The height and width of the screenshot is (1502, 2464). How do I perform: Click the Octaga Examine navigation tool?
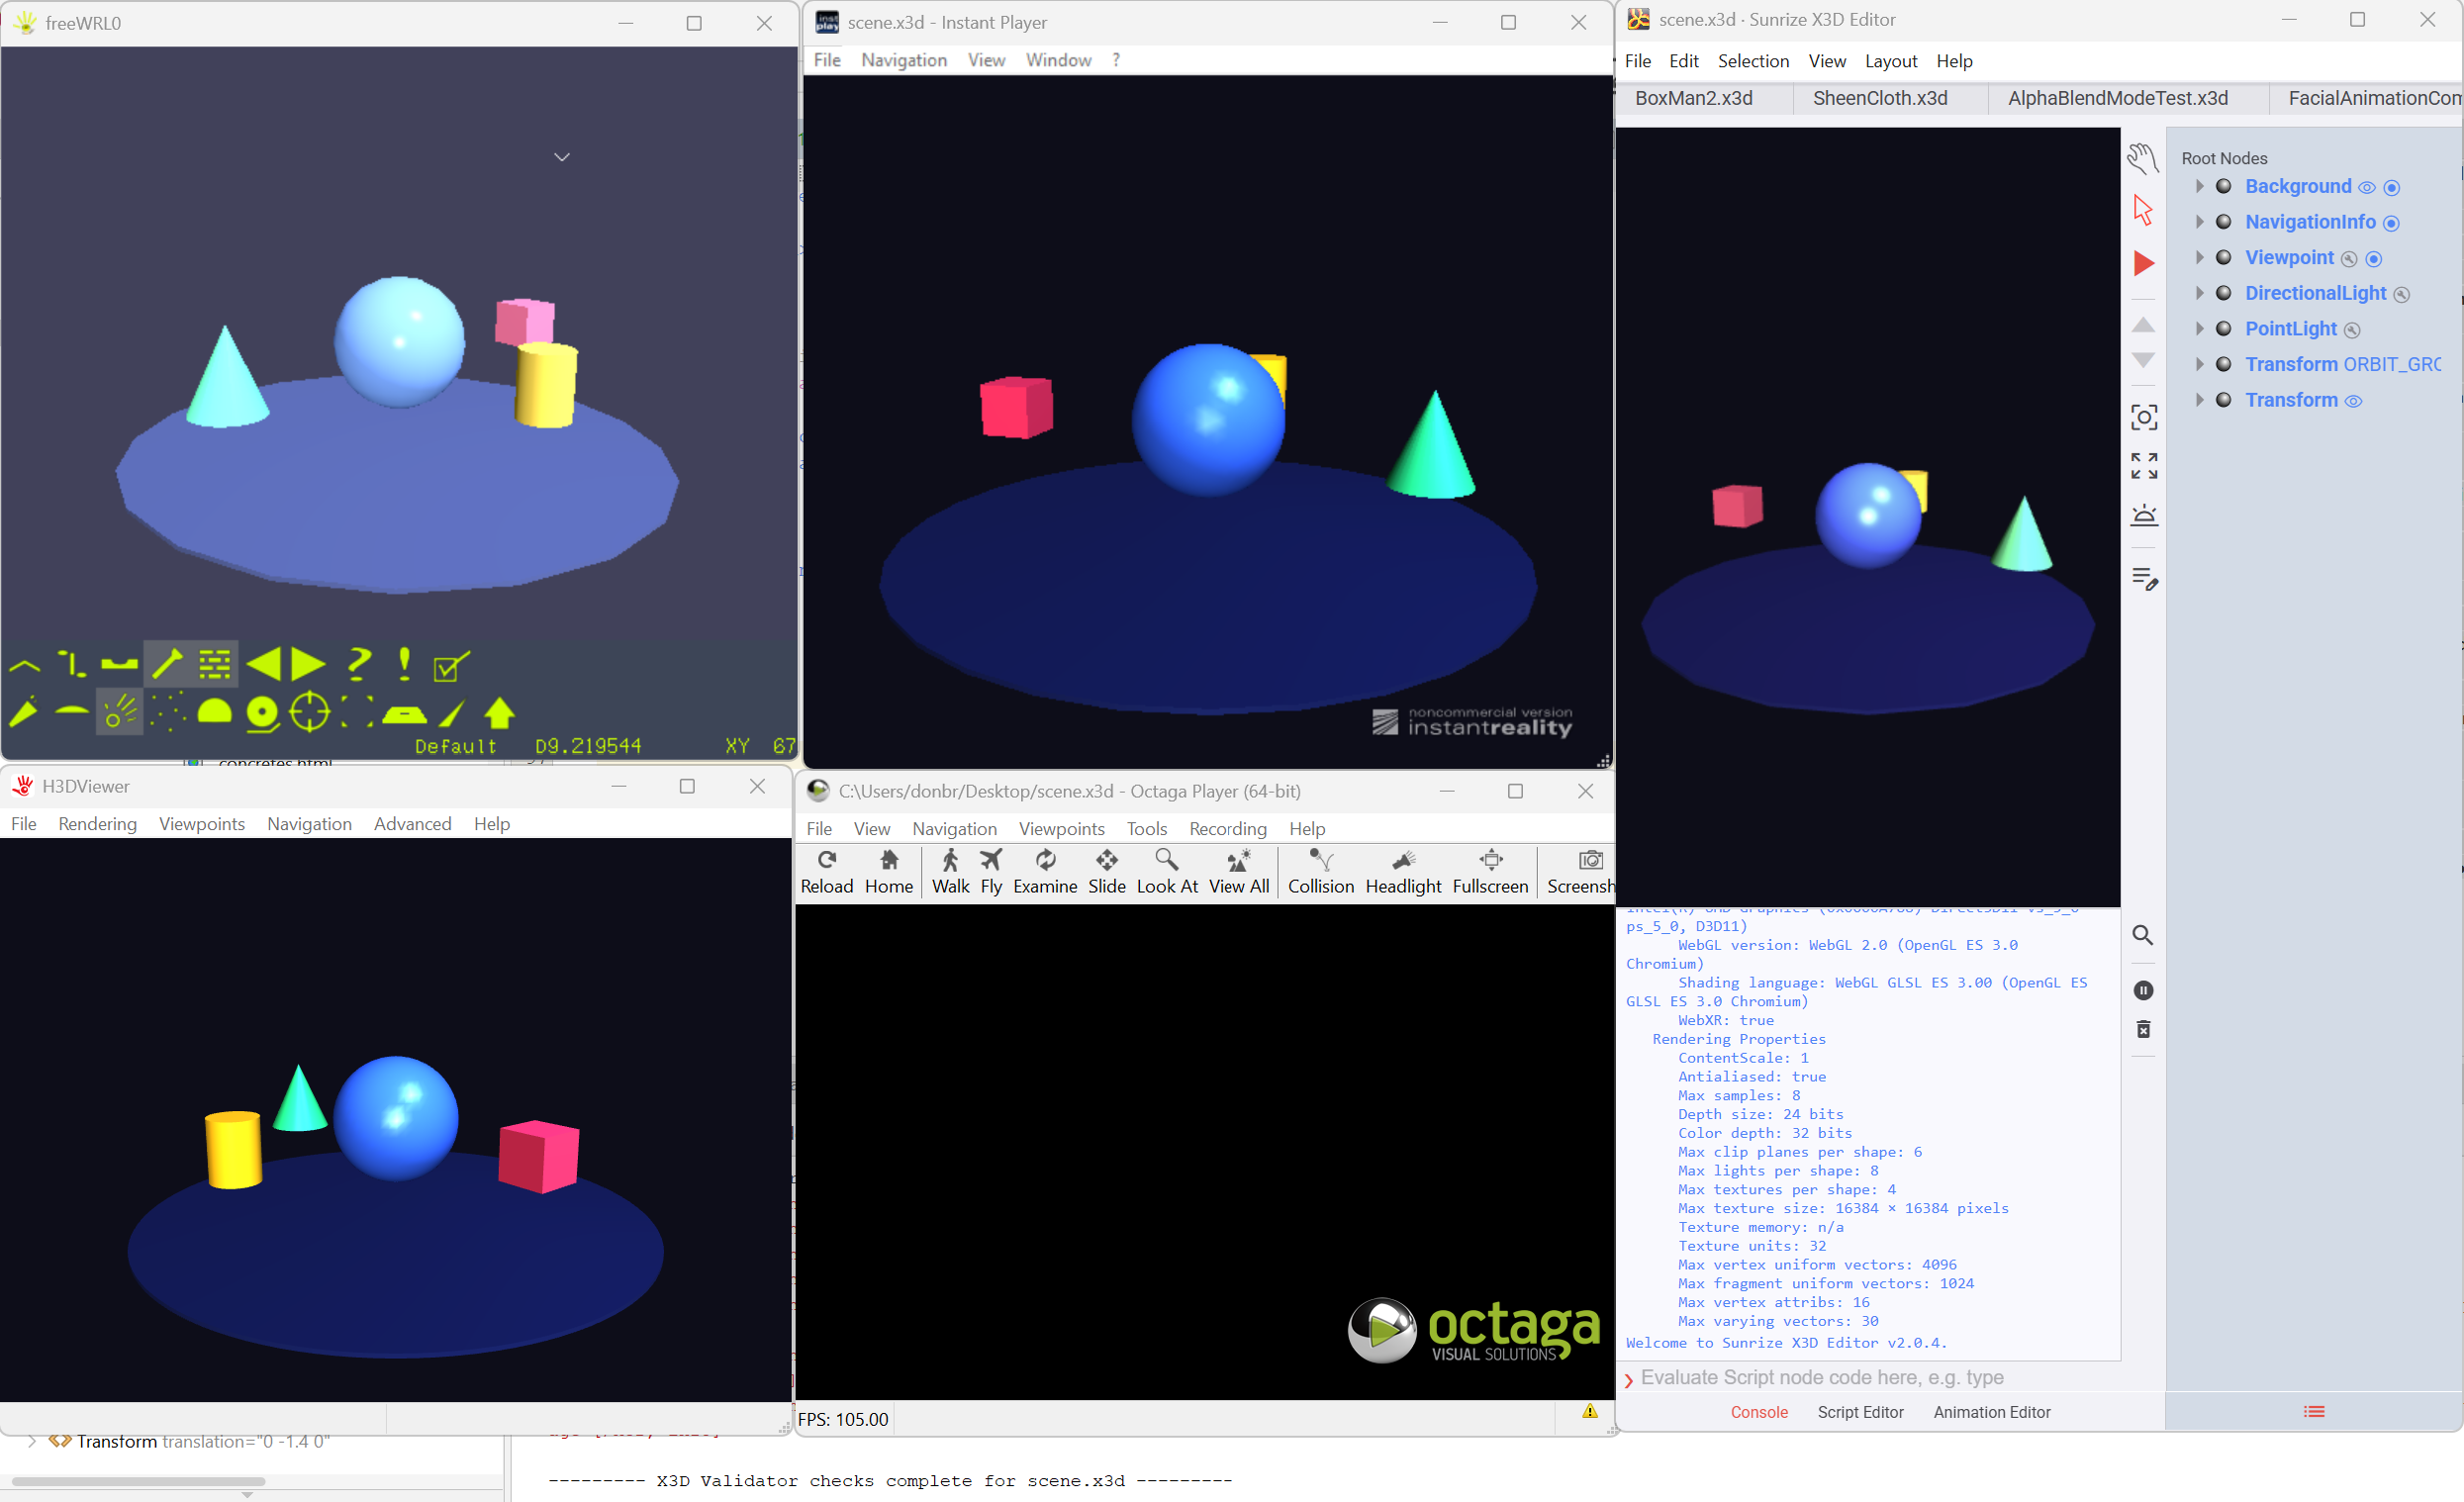1044,871
